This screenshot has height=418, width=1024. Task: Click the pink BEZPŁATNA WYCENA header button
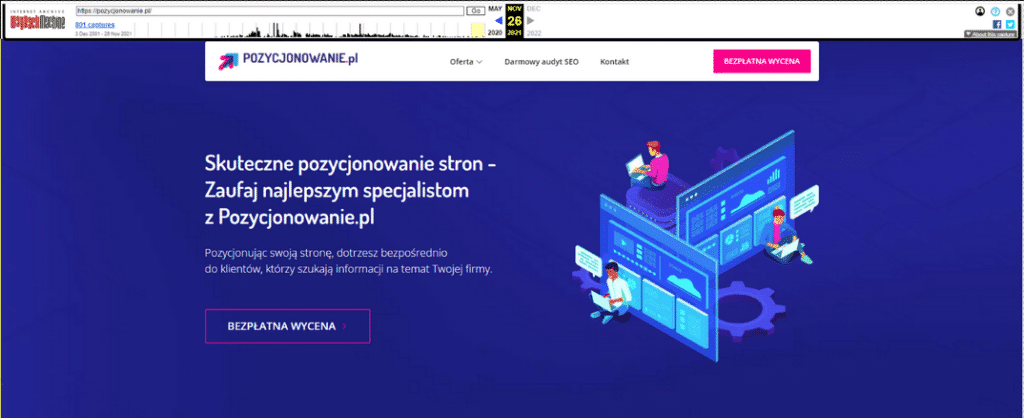[x=761, y=61]
